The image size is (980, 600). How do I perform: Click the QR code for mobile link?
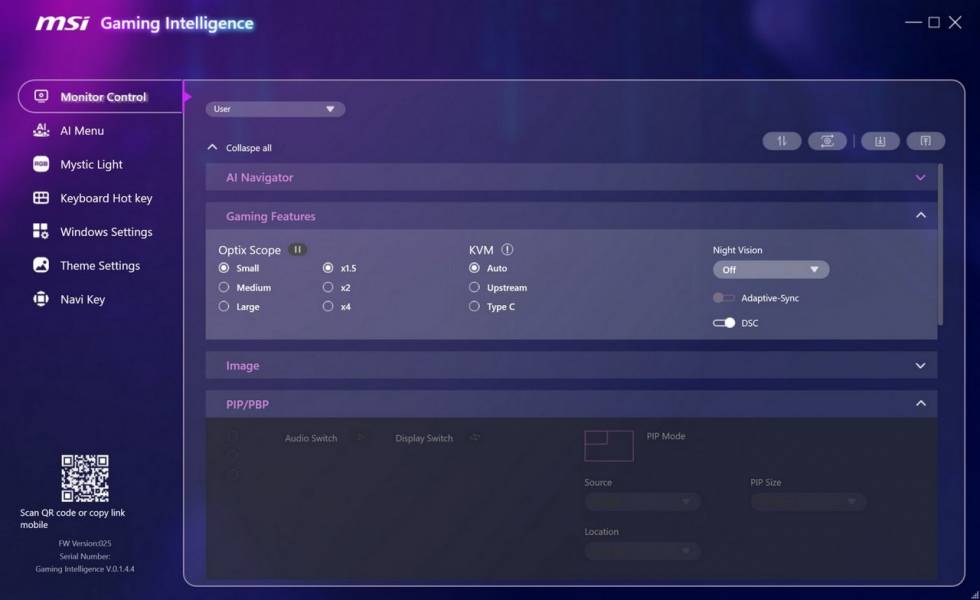84,478
